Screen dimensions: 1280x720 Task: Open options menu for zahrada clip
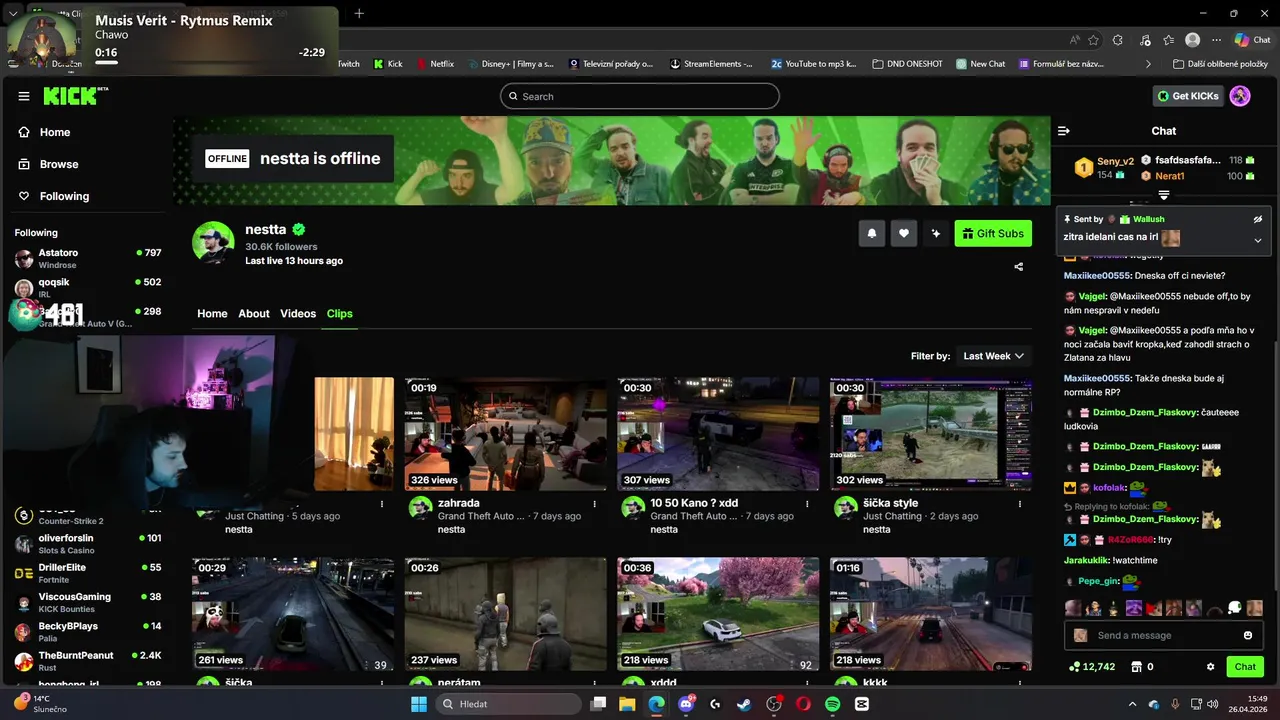(x=595, y=504)
